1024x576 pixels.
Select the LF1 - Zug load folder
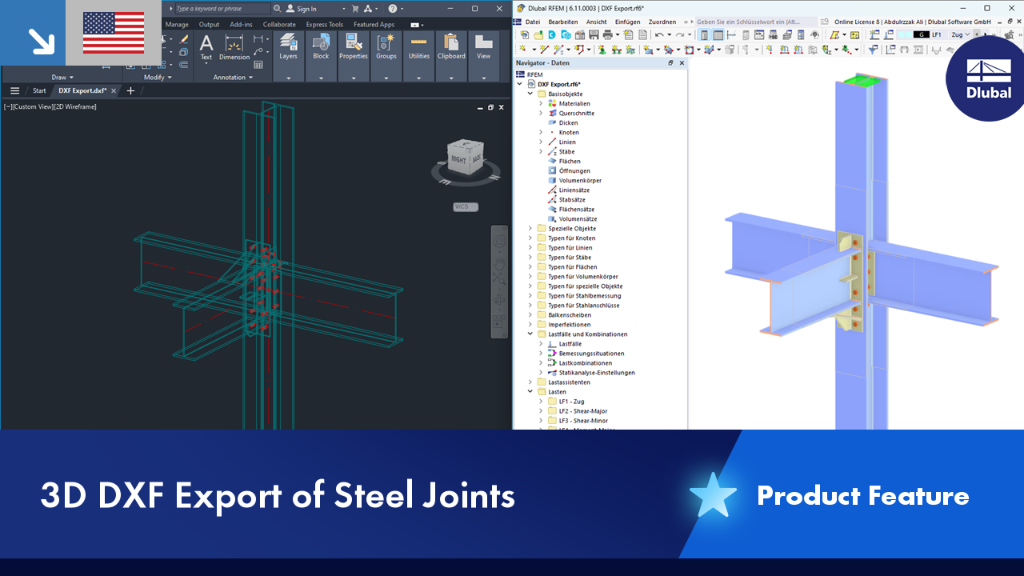tap(571, 402)
